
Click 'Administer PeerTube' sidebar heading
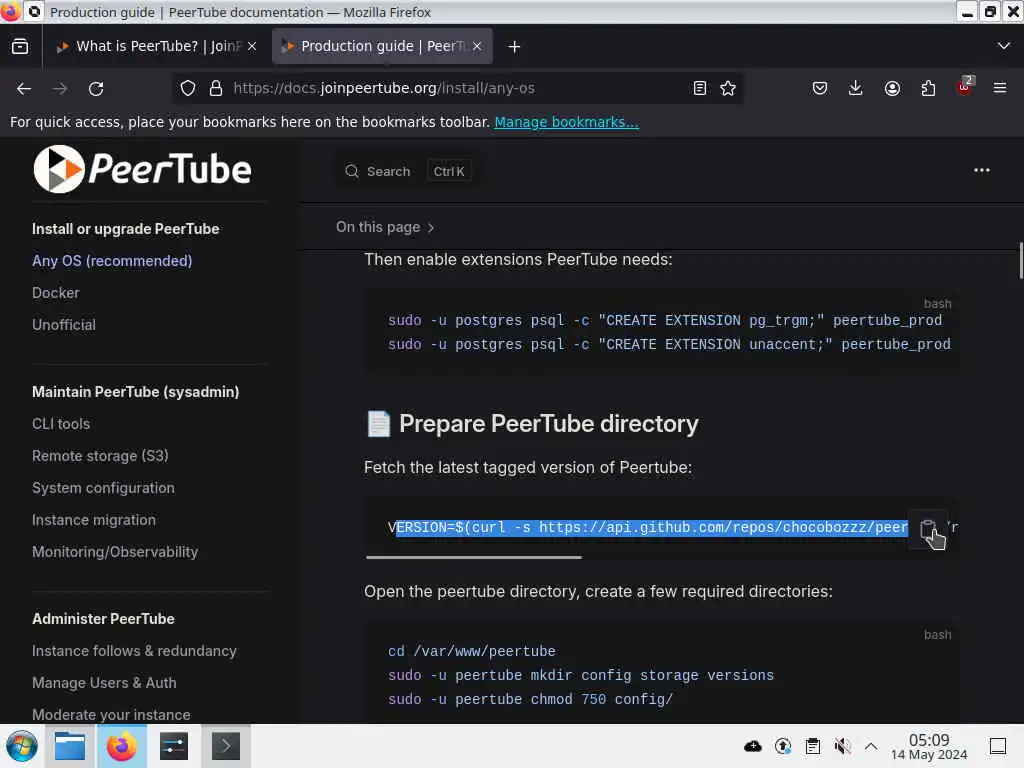click(103, 619)
